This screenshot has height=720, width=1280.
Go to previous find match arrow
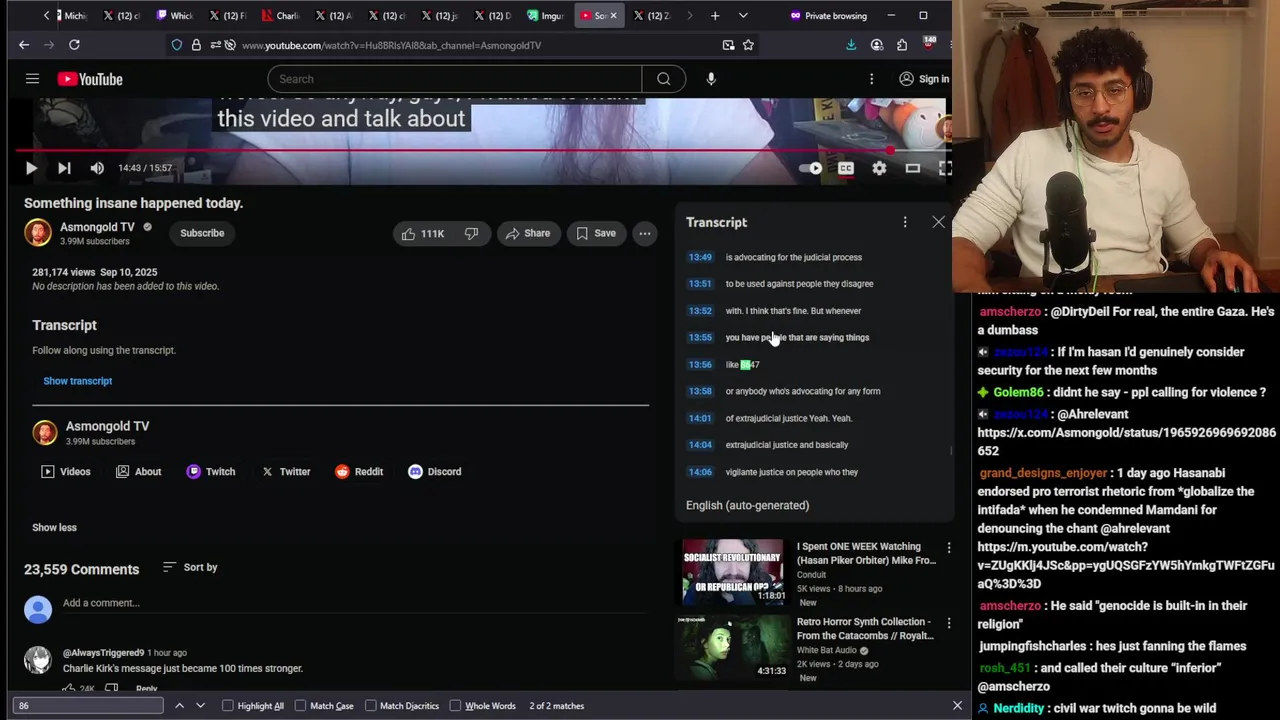coord(179,706)
